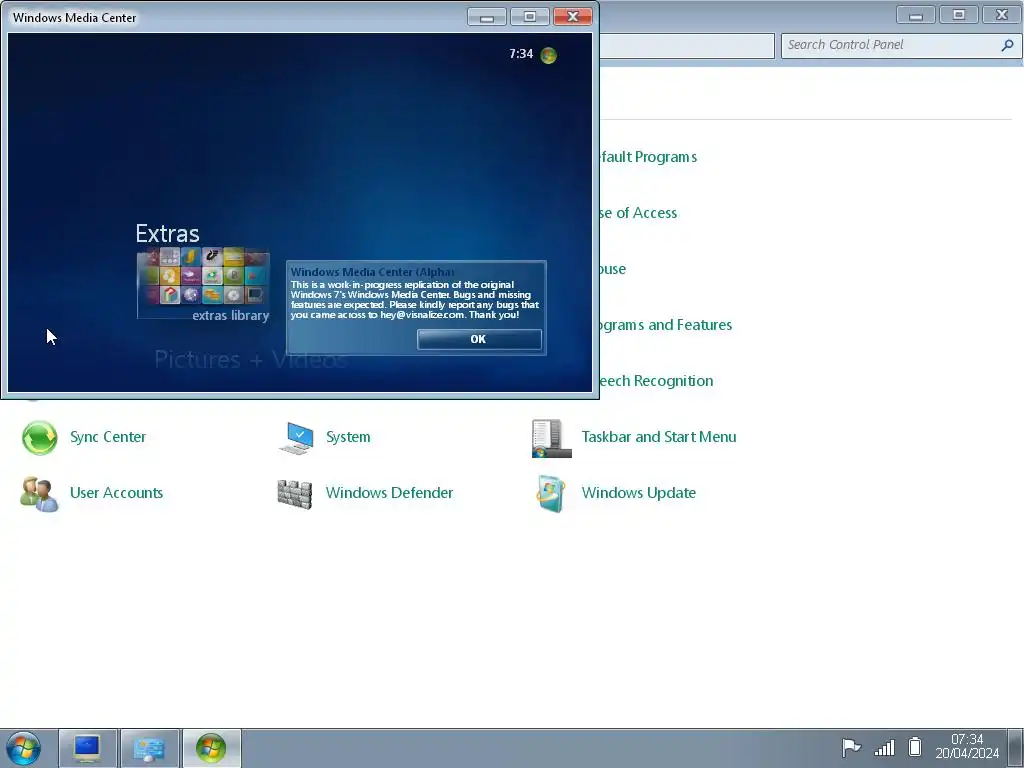Open the User Accounts link
The image size is (1024, 768).
tap(116, 493)
